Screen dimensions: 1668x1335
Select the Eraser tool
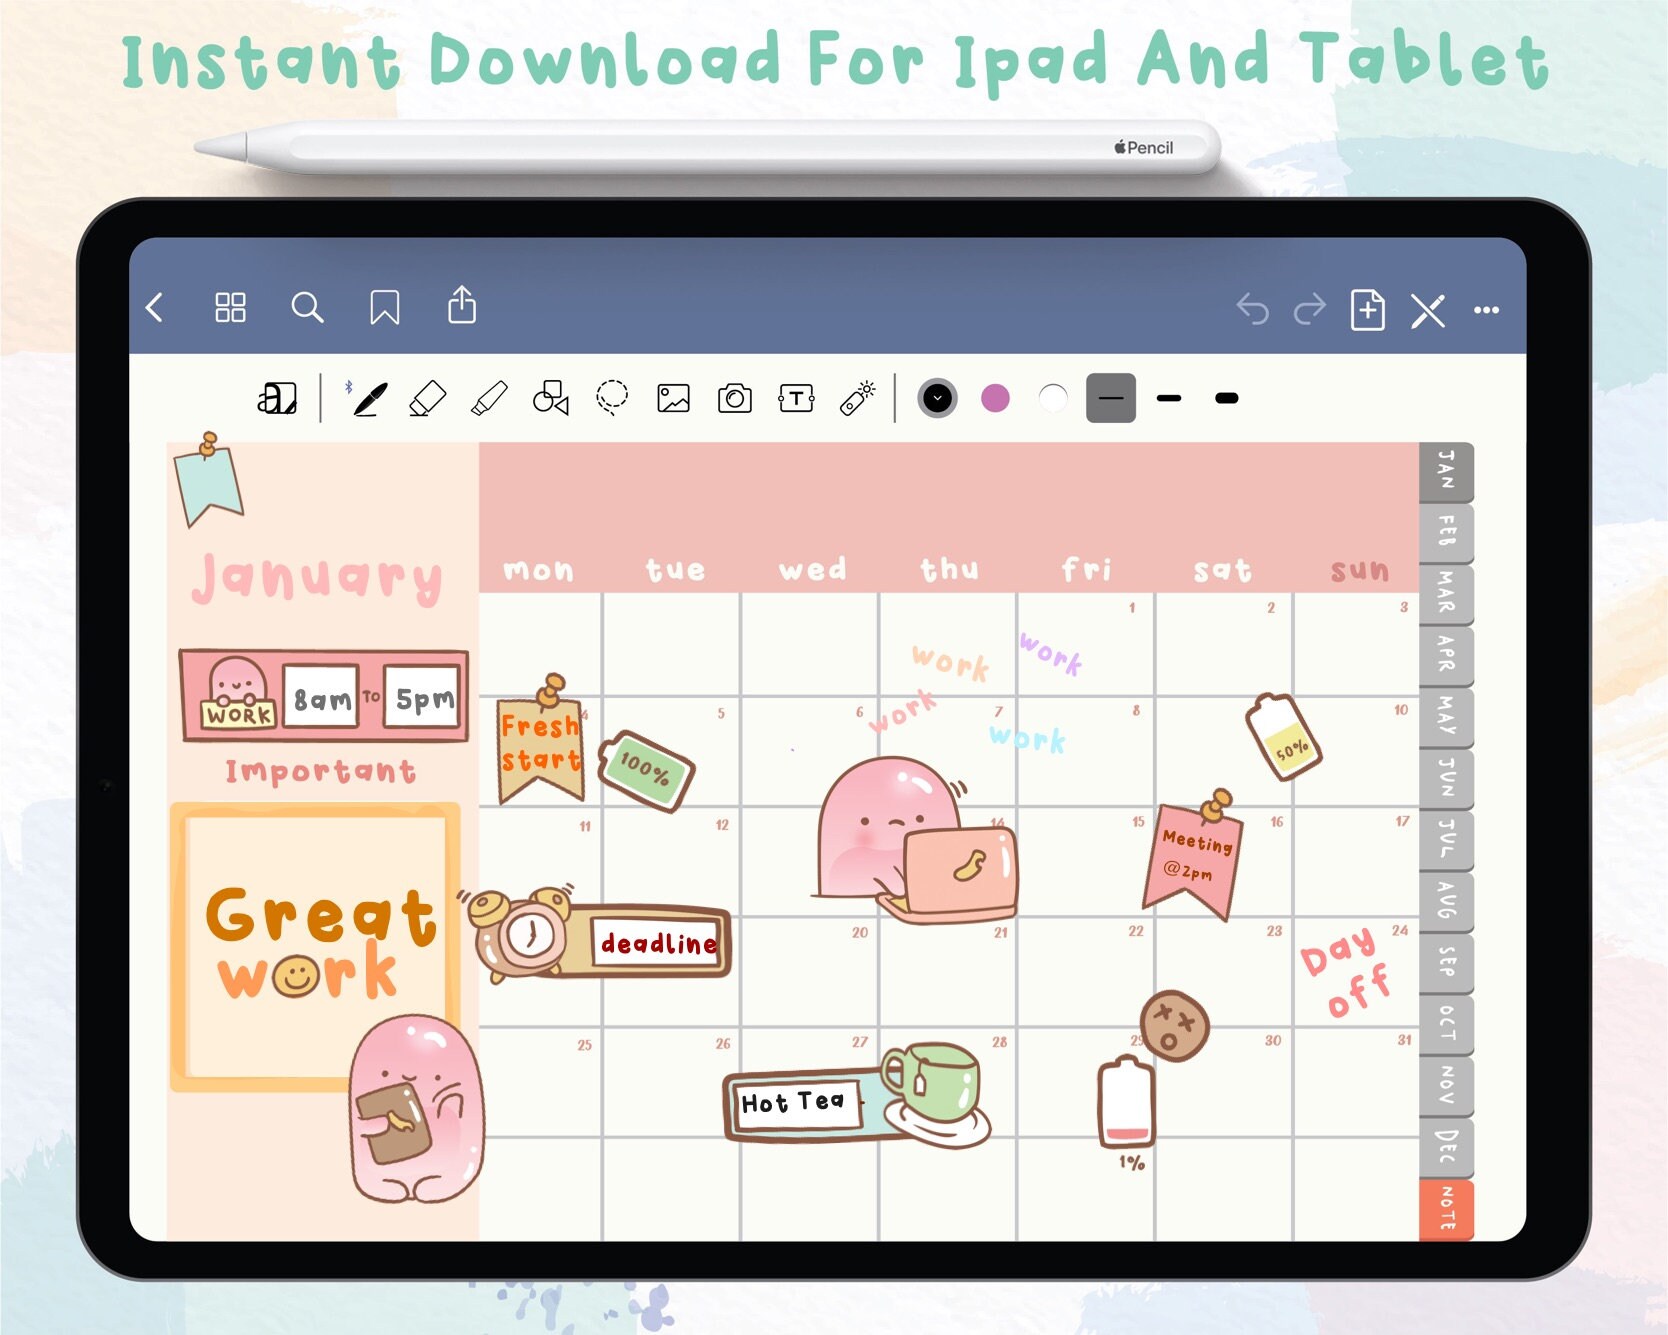point(428,399)
